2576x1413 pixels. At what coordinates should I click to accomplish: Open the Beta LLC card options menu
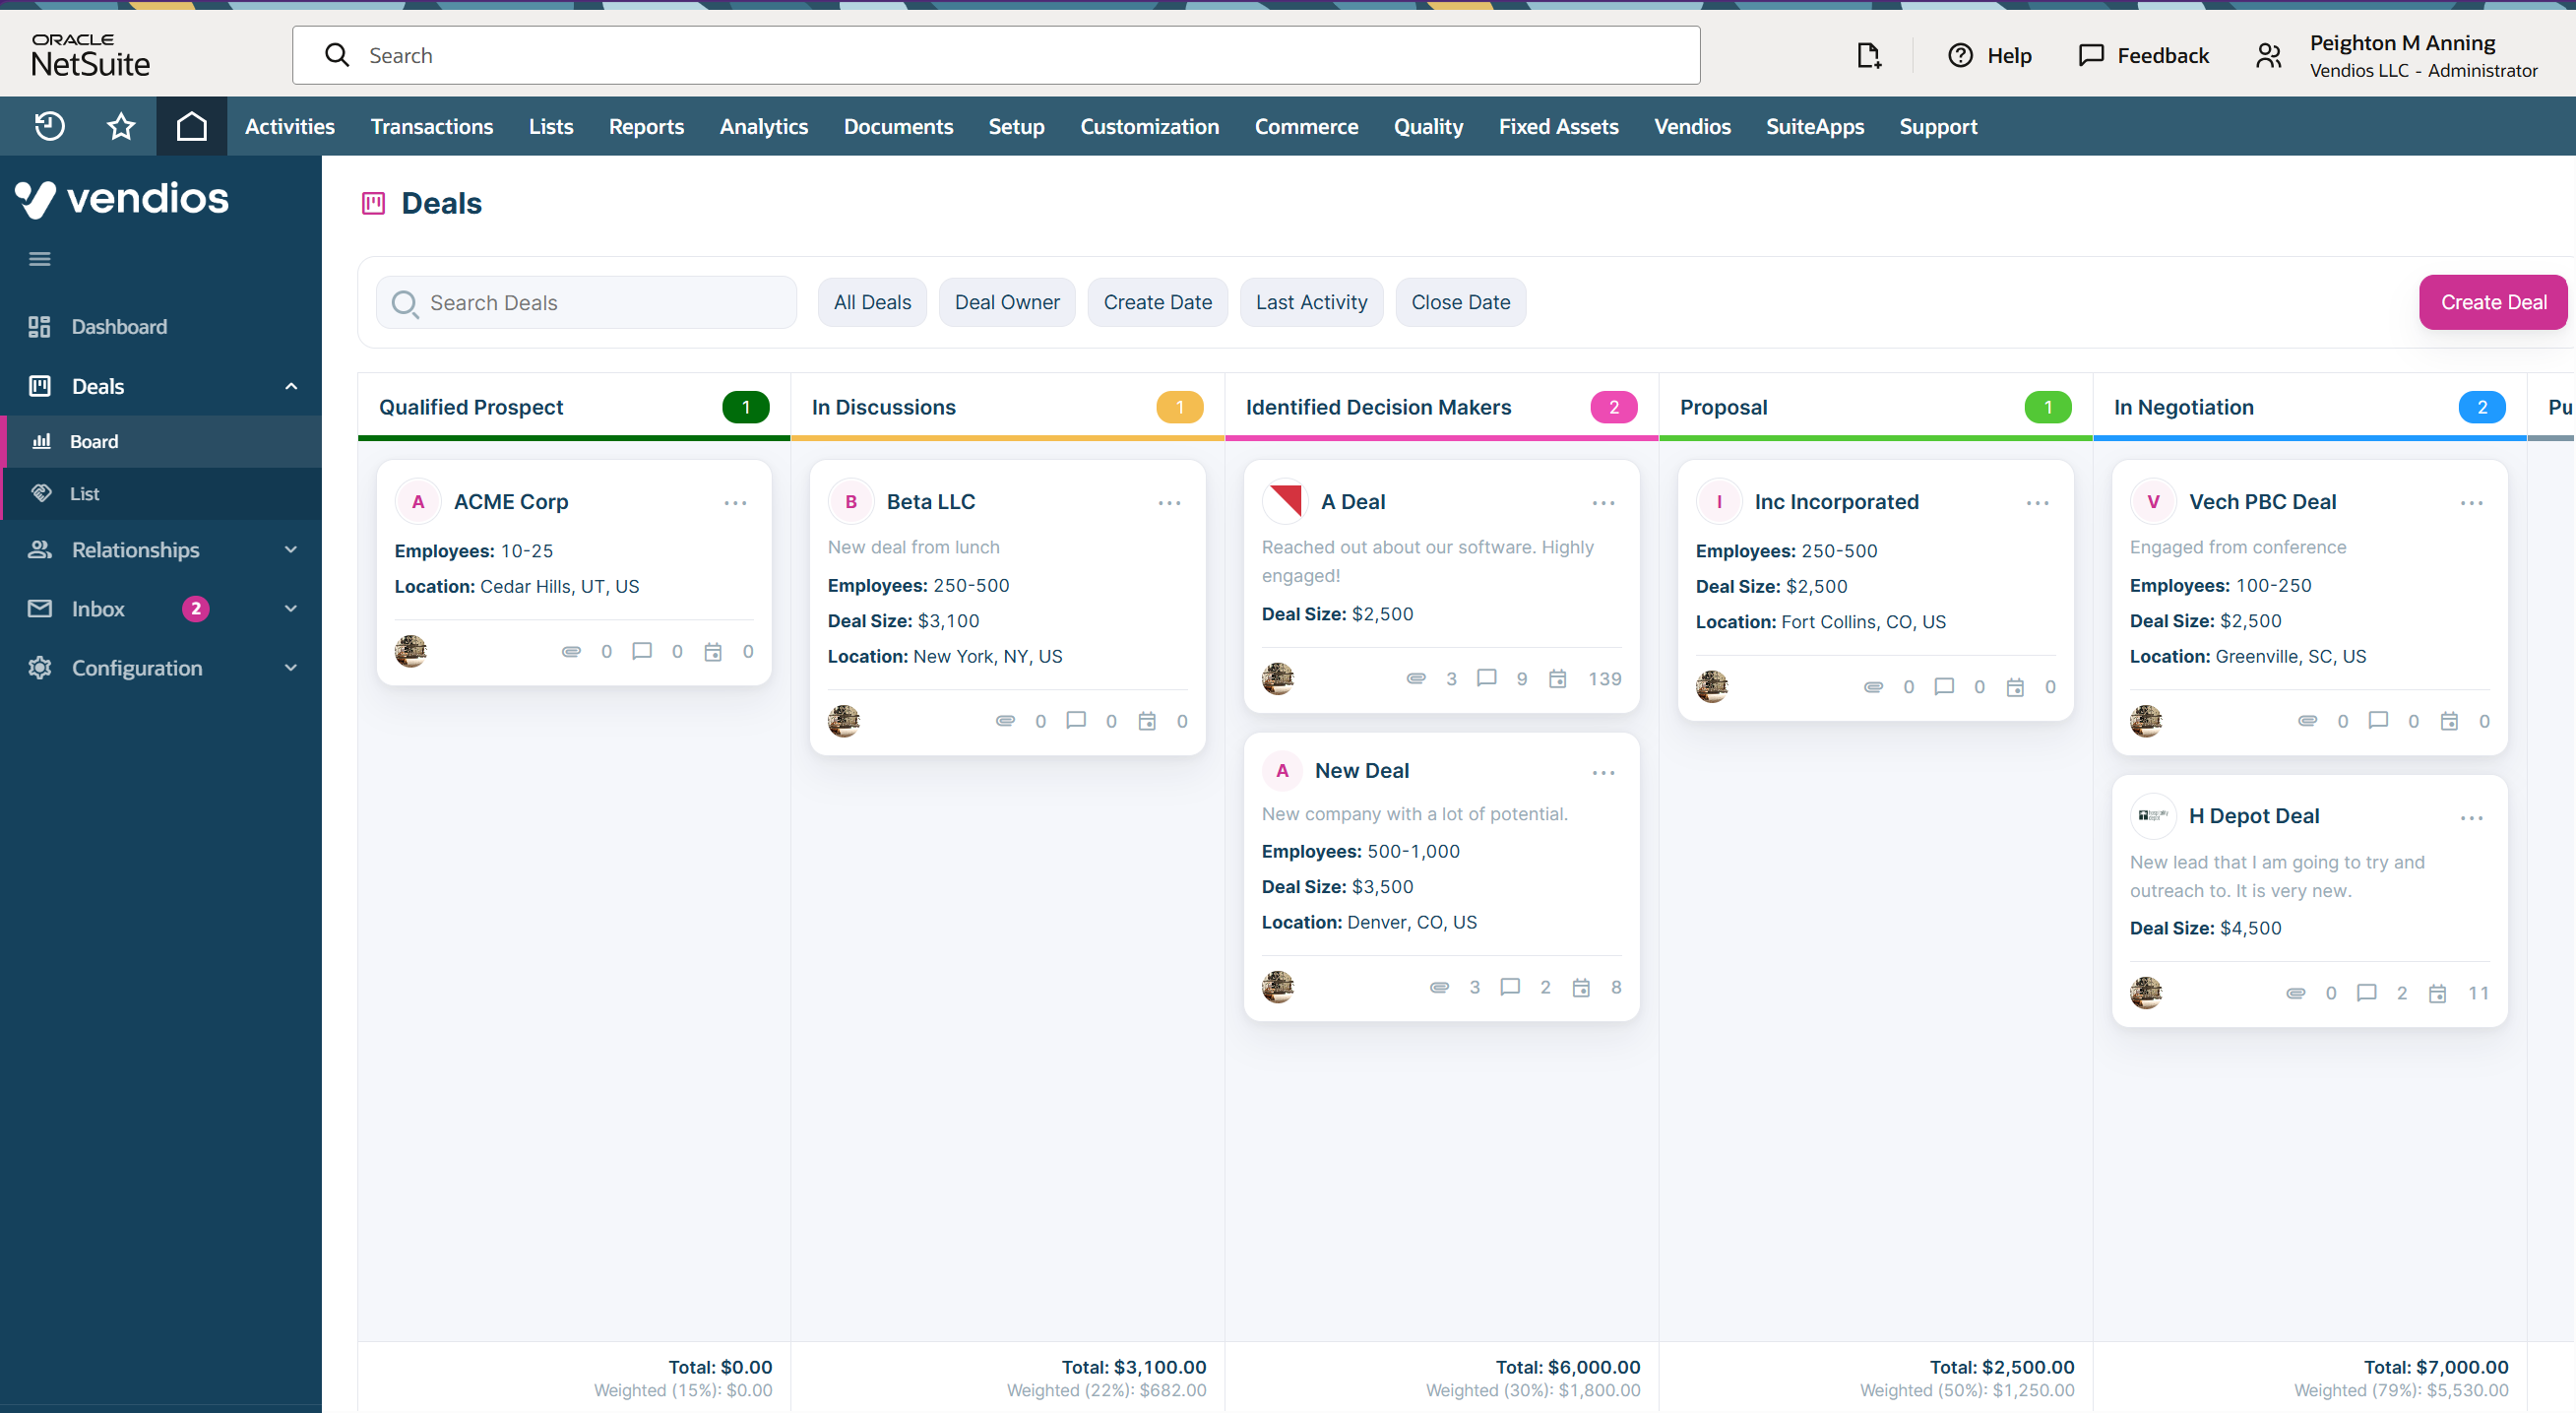[1169, 503]
